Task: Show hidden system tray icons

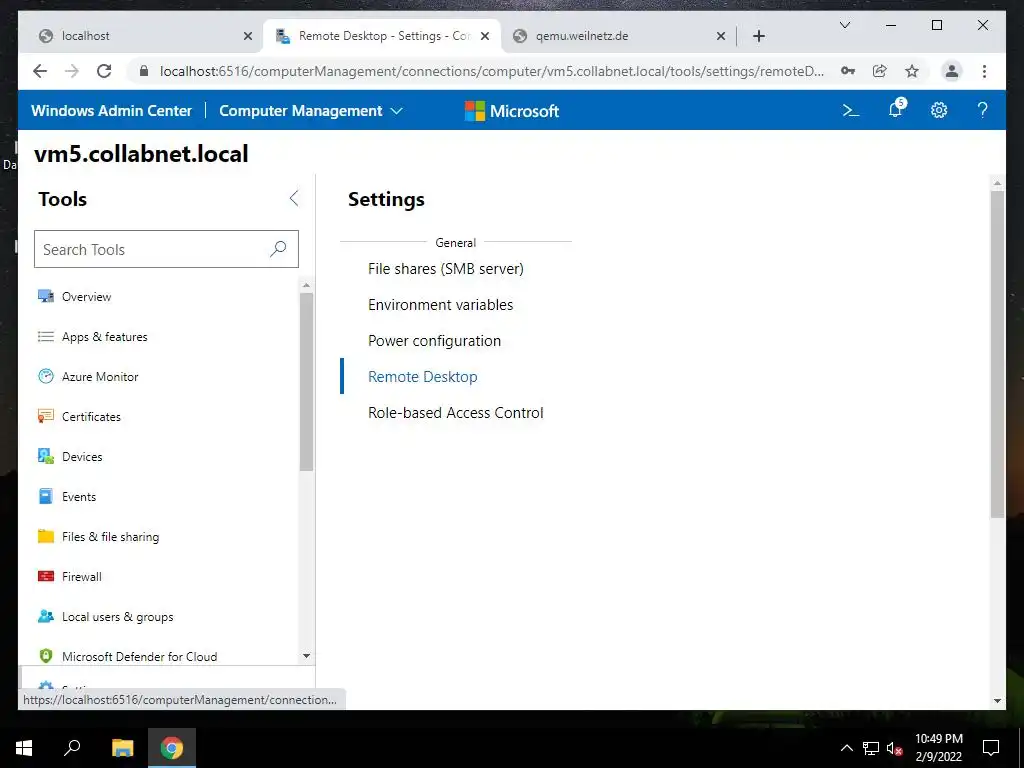Action: 846,748
